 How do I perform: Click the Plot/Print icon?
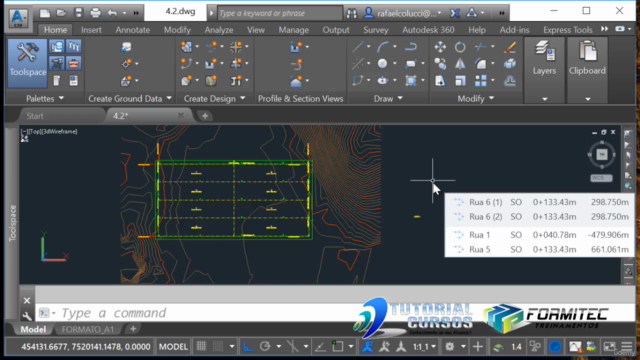point(95,13)
